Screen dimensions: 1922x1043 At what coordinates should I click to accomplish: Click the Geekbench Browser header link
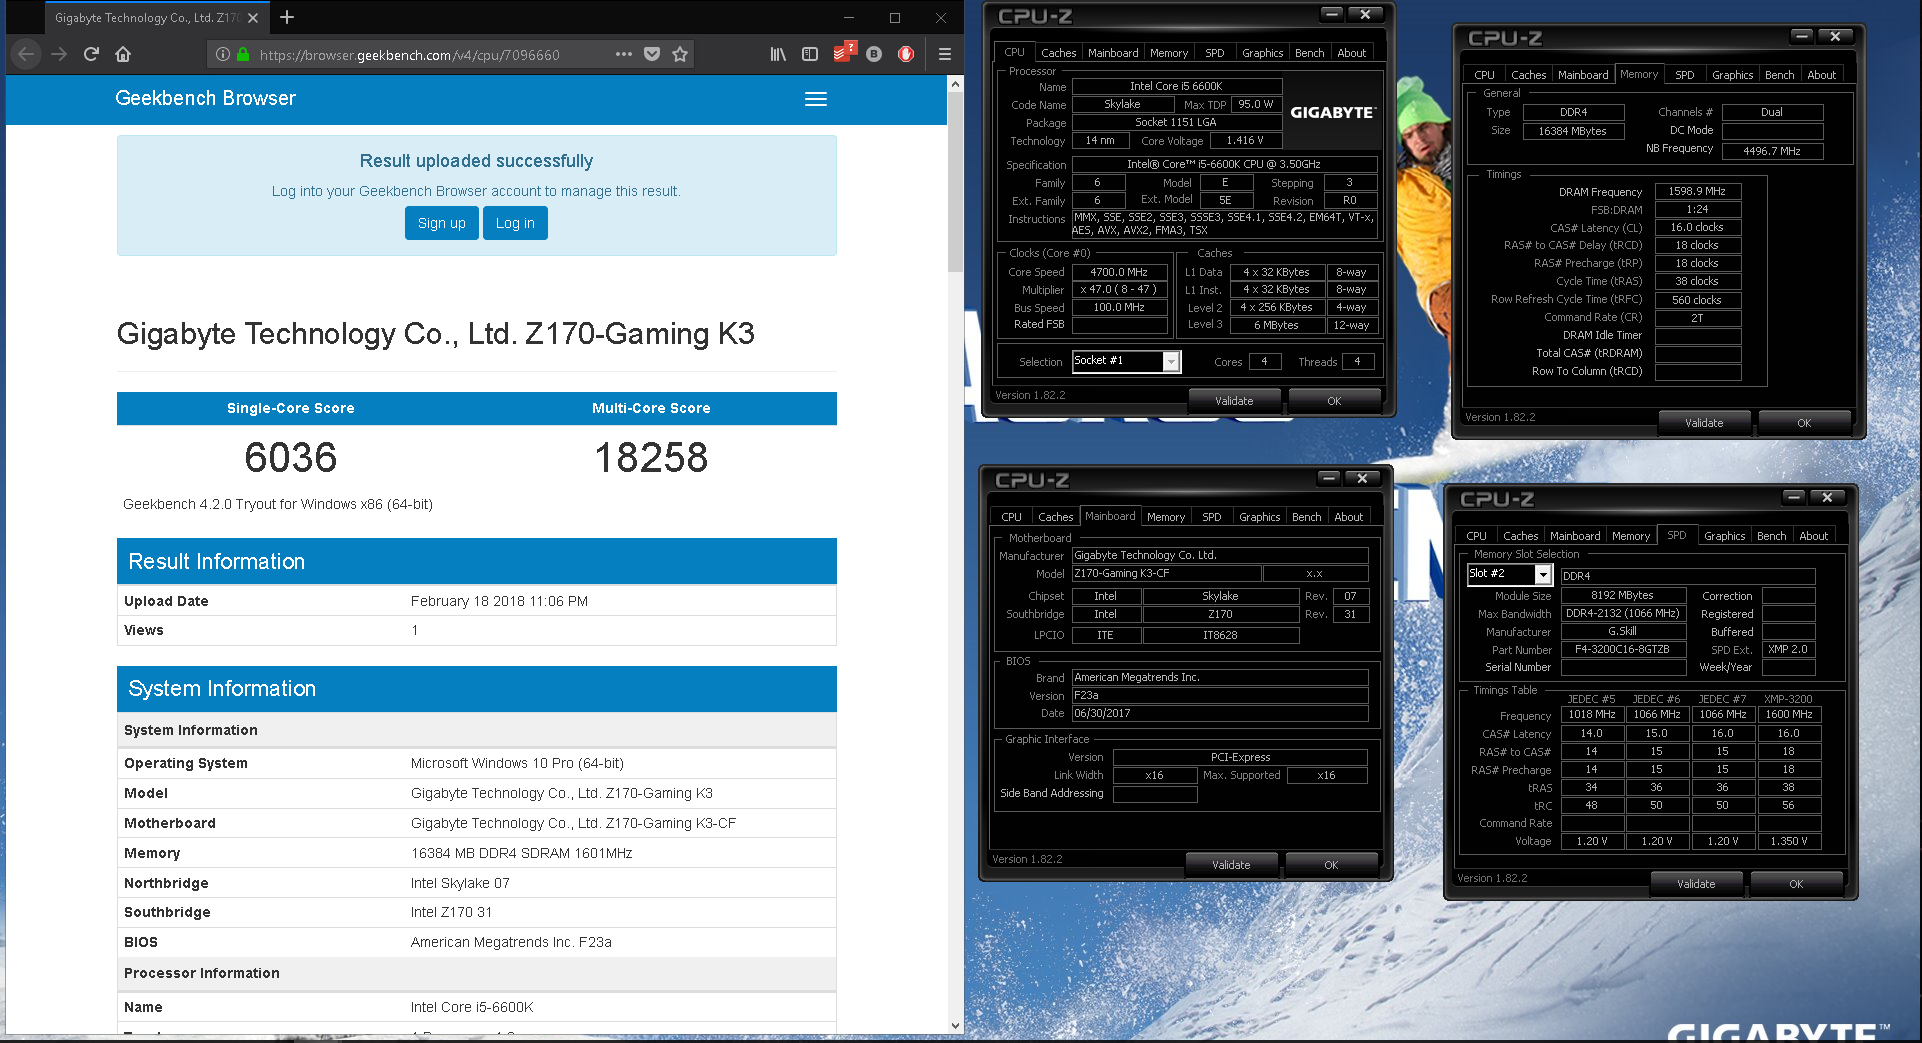tap(205, 98)
